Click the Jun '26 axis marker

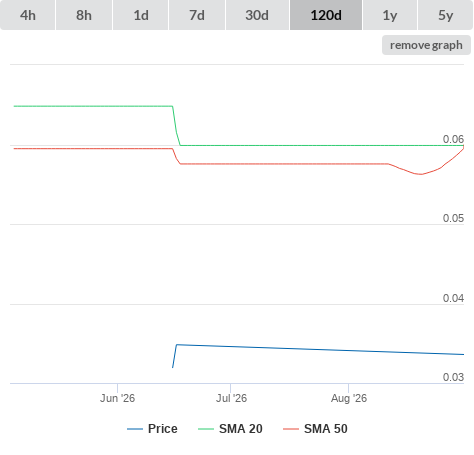[x=117, y=398]
